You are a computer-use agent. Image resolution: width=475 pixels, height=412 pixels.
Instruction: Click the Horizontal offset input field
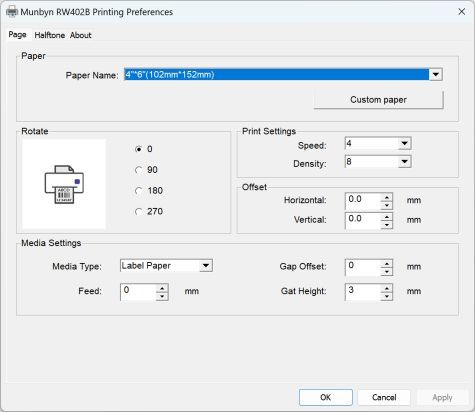coord(363,201)
